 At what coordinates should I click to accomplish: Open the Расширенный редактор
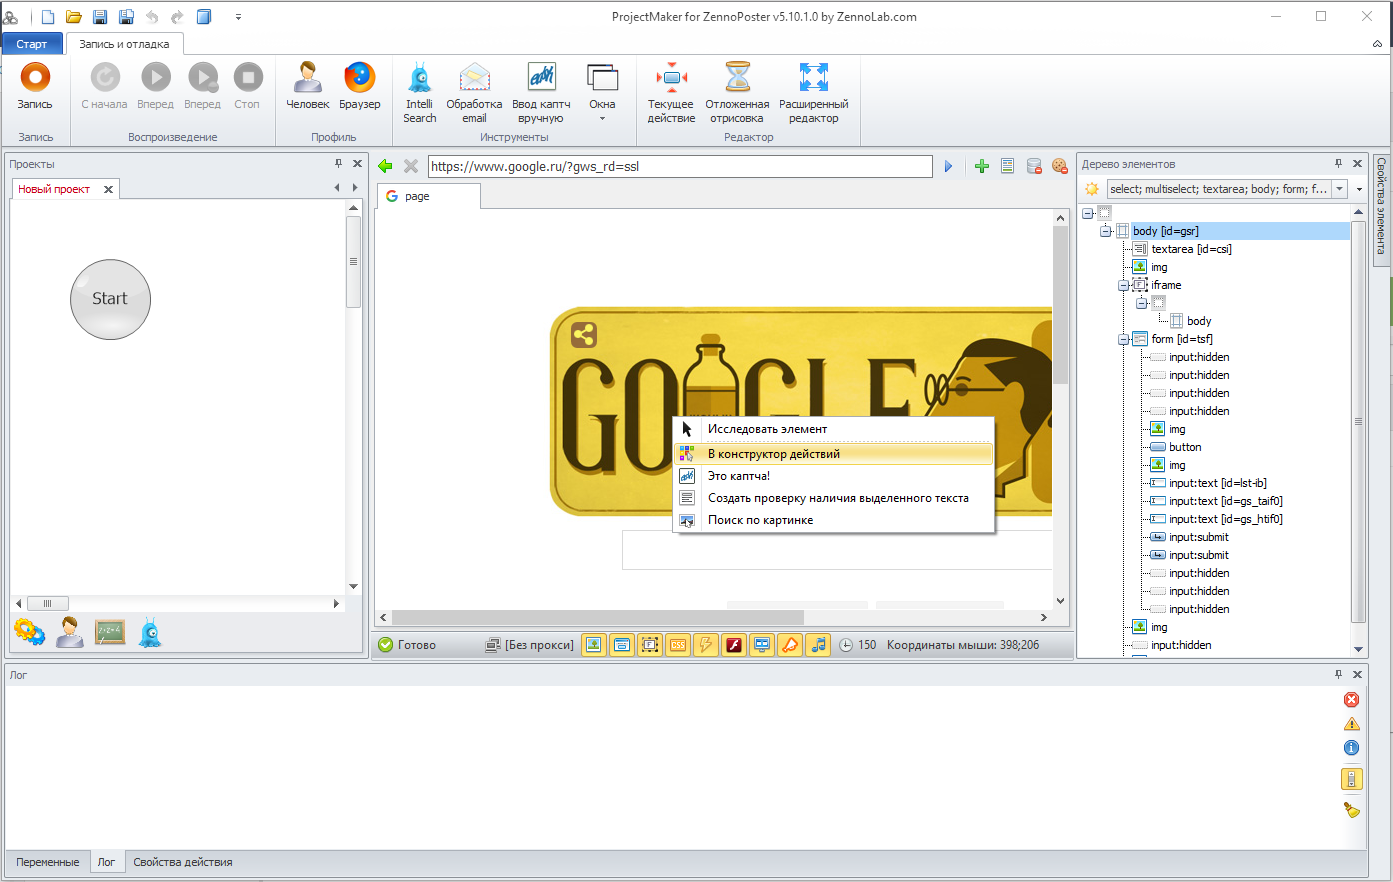pyautogui.click(x=813, y=91)
